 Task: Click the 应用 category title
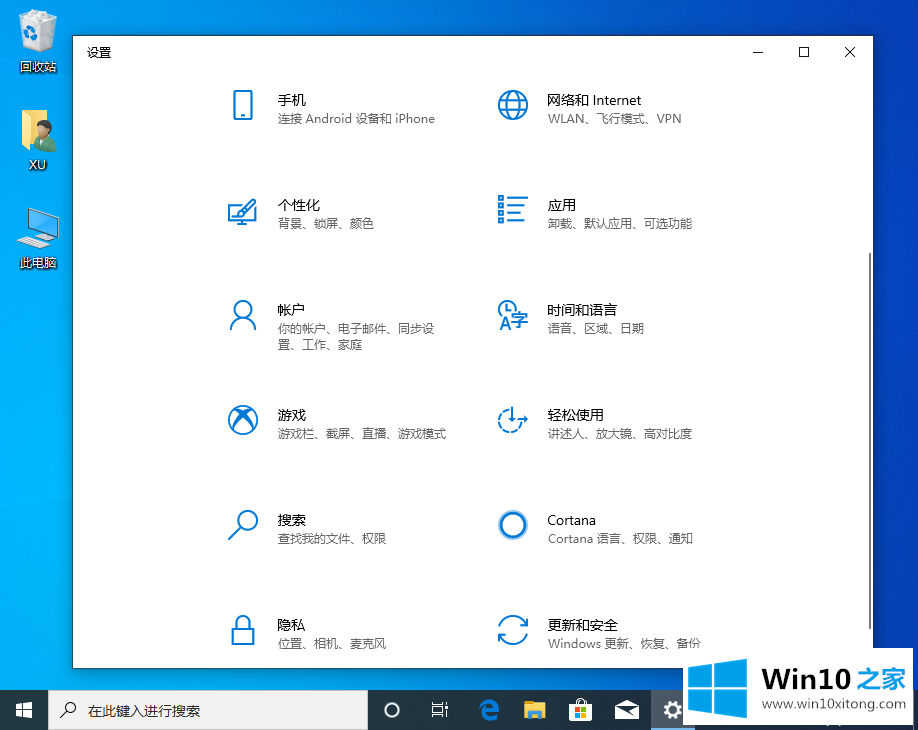click(x=561, y=205)
